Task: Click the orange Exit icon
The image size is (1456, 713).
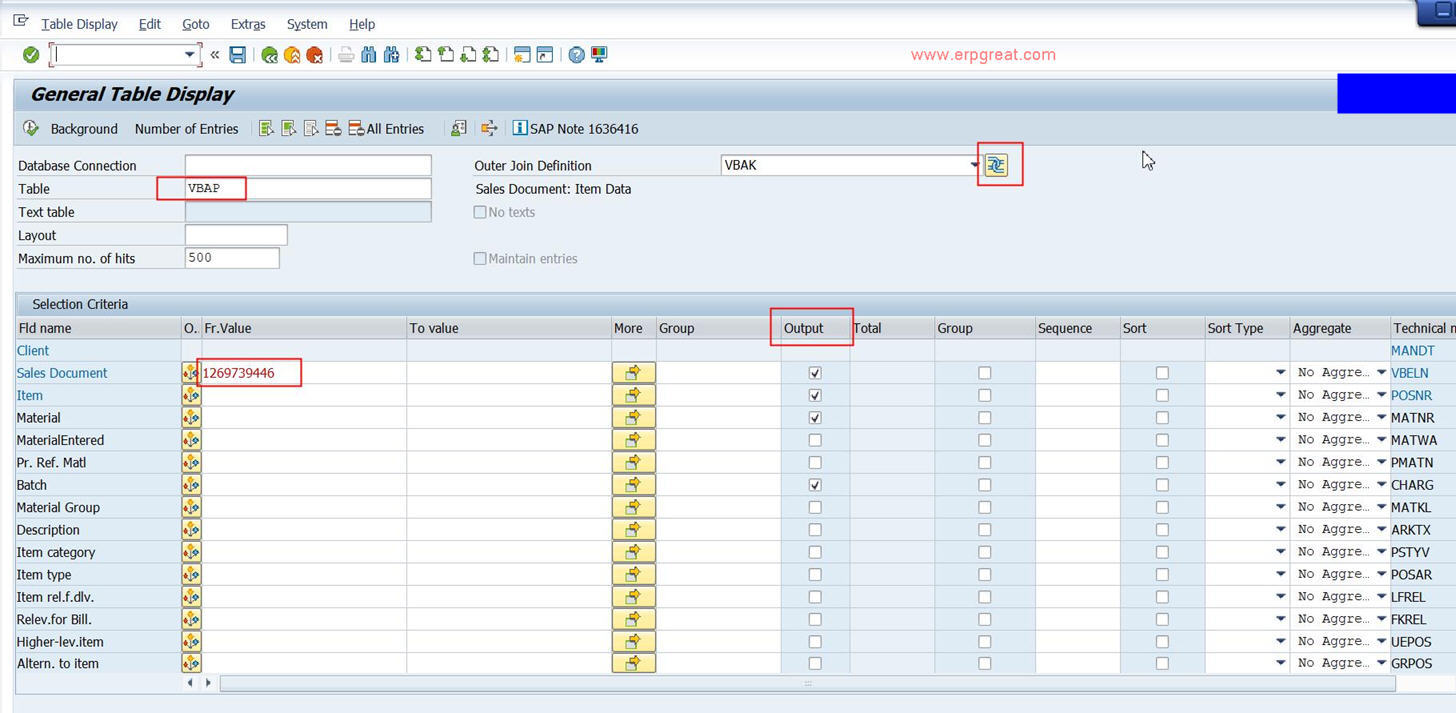Action: click(292, 55)
